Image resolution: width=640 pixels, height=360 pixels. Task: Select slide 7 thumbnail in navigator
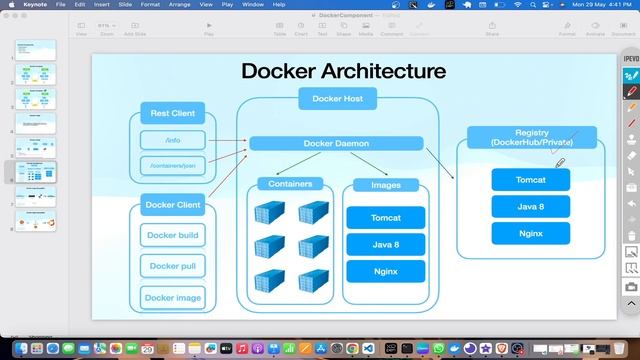[36, 197]
